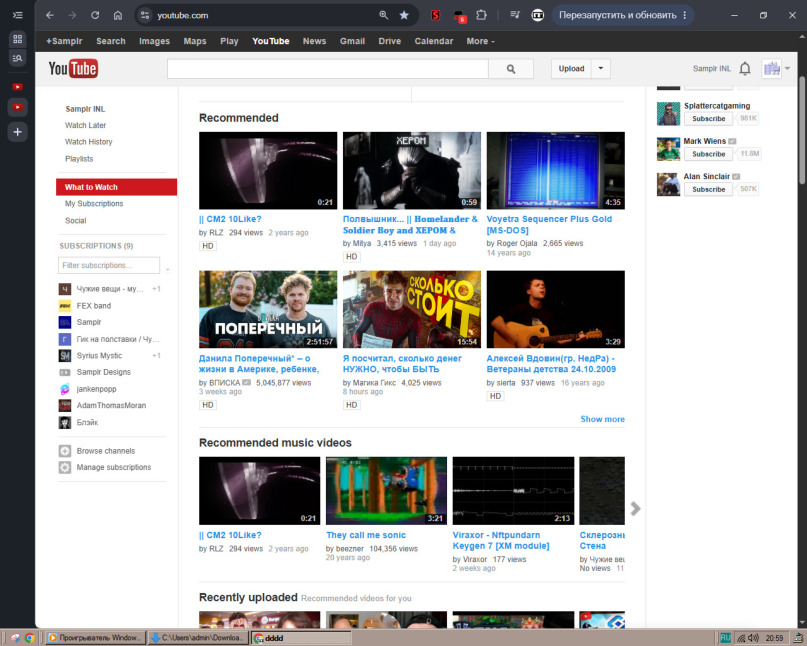This screenshot has width=807, height=646.
Task: Add new item with sidebar plus icon
Action: (17, 132)
